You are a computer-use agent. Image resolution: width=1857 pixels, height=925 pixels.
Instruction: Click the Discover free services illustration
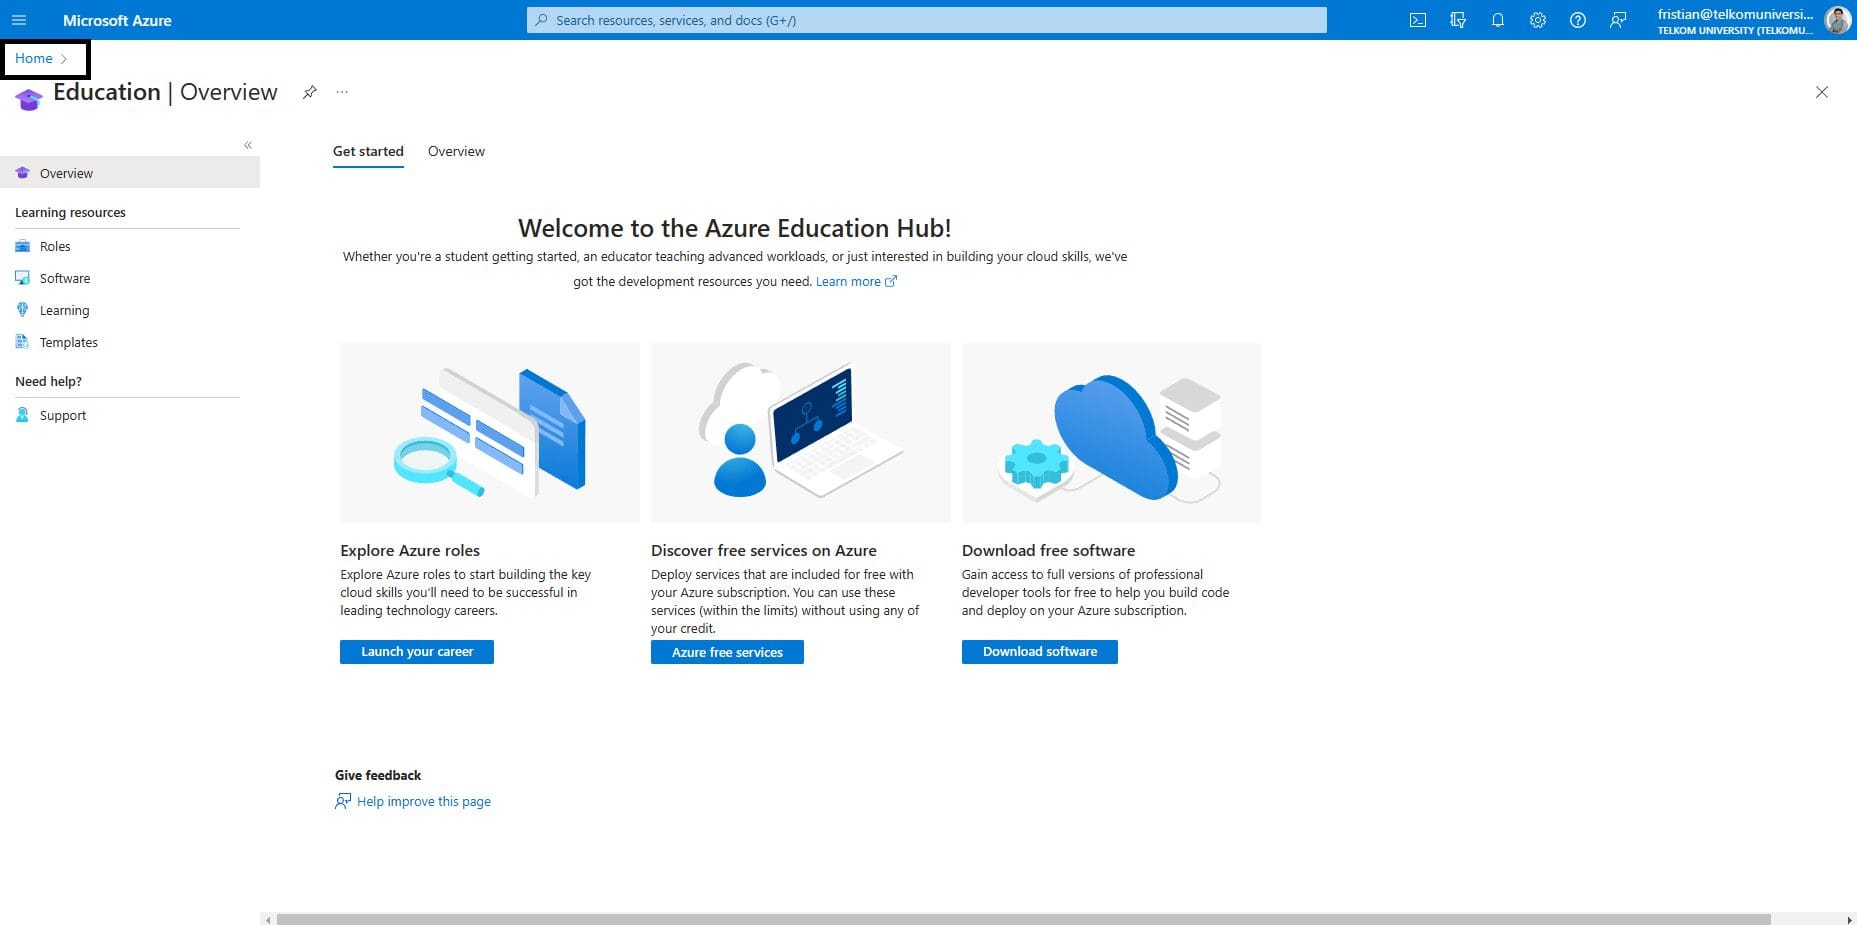pos(801,433)
